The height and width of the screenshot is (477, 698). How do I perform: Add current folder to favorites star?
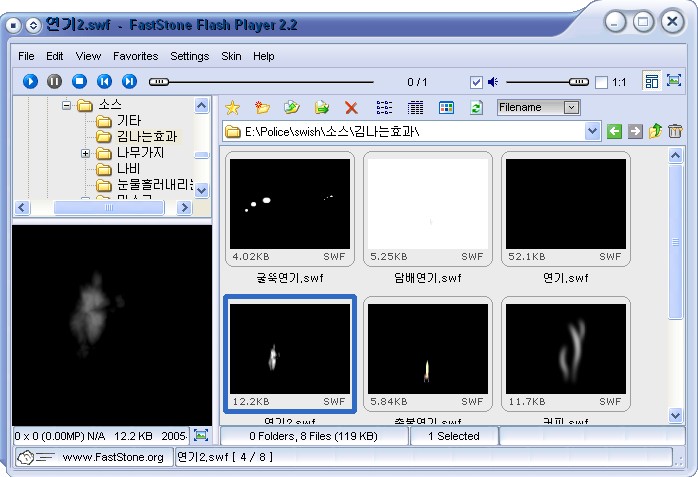232,108
